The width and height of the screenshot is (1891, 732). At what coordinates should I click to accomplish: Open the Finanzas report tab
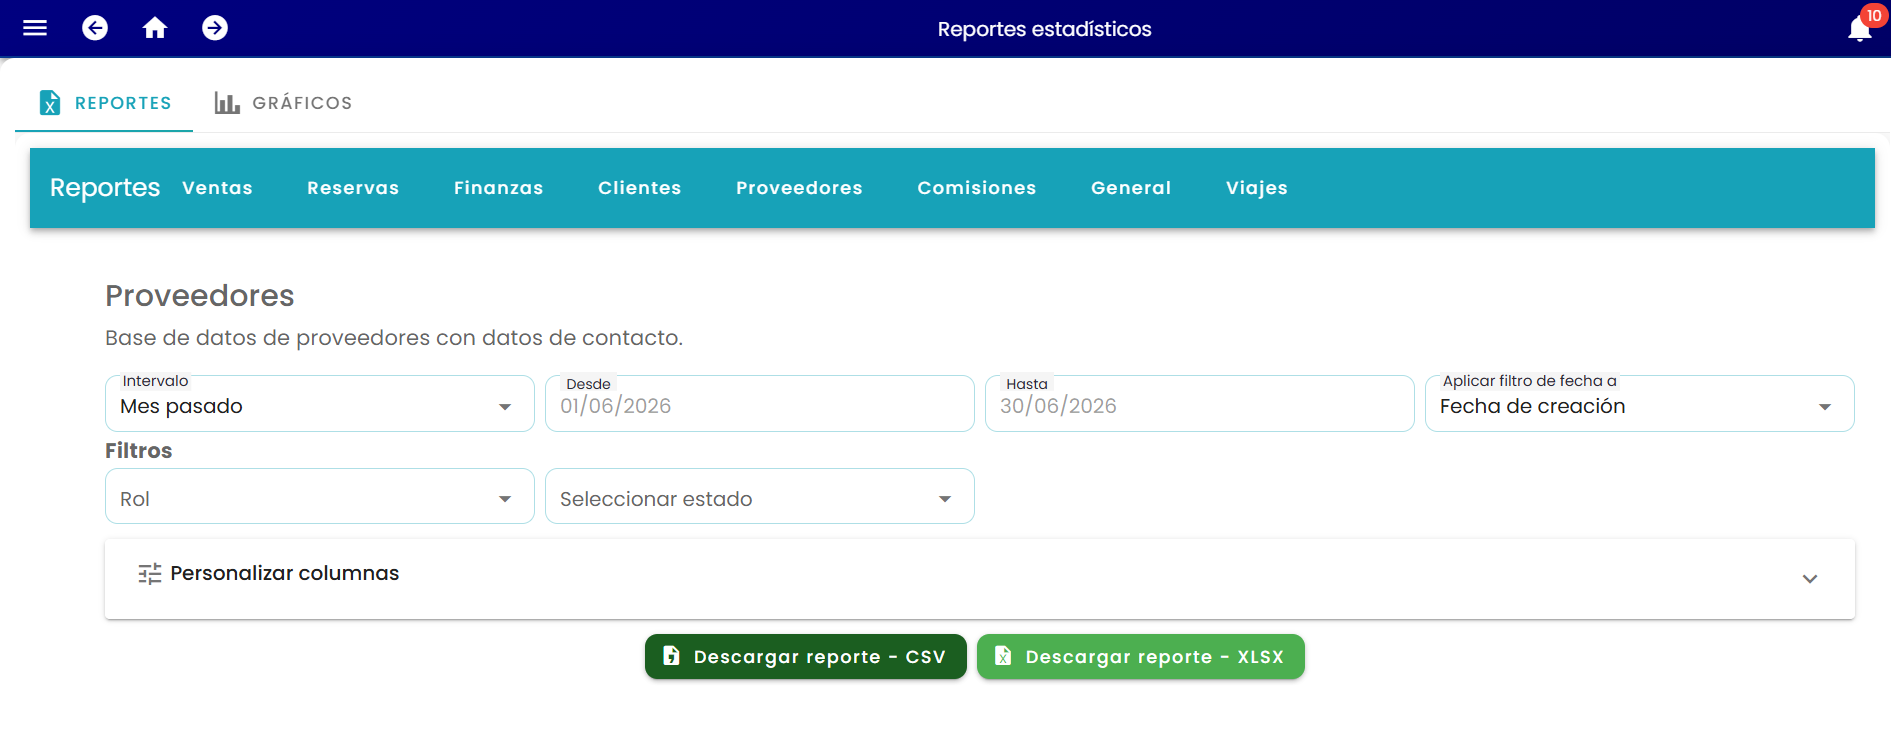pos(498,188)
